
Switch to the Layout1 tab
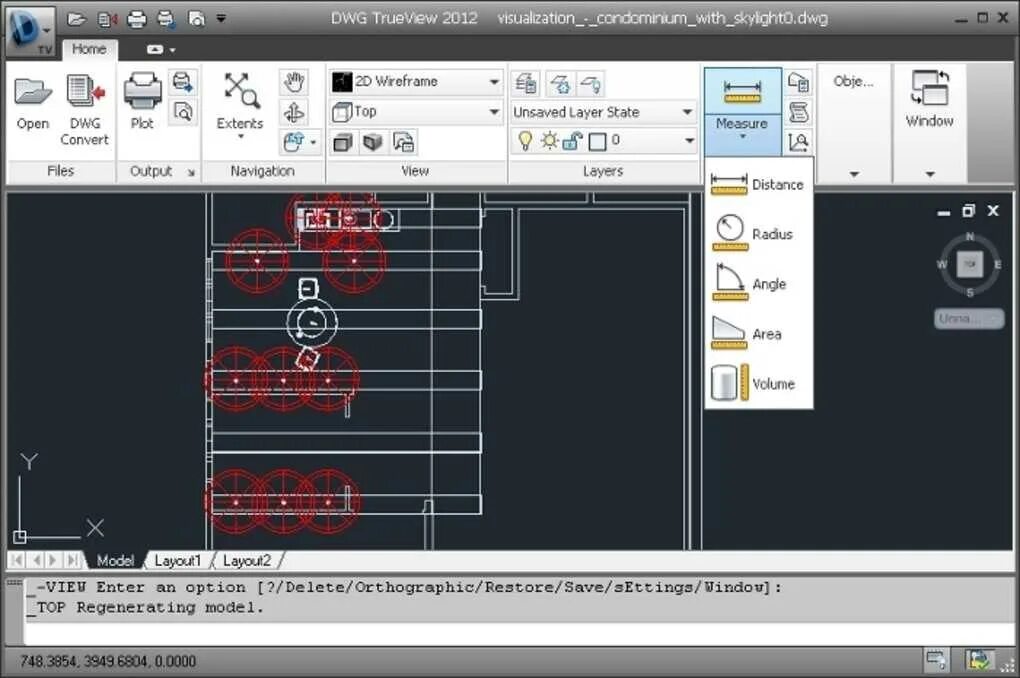177,560
